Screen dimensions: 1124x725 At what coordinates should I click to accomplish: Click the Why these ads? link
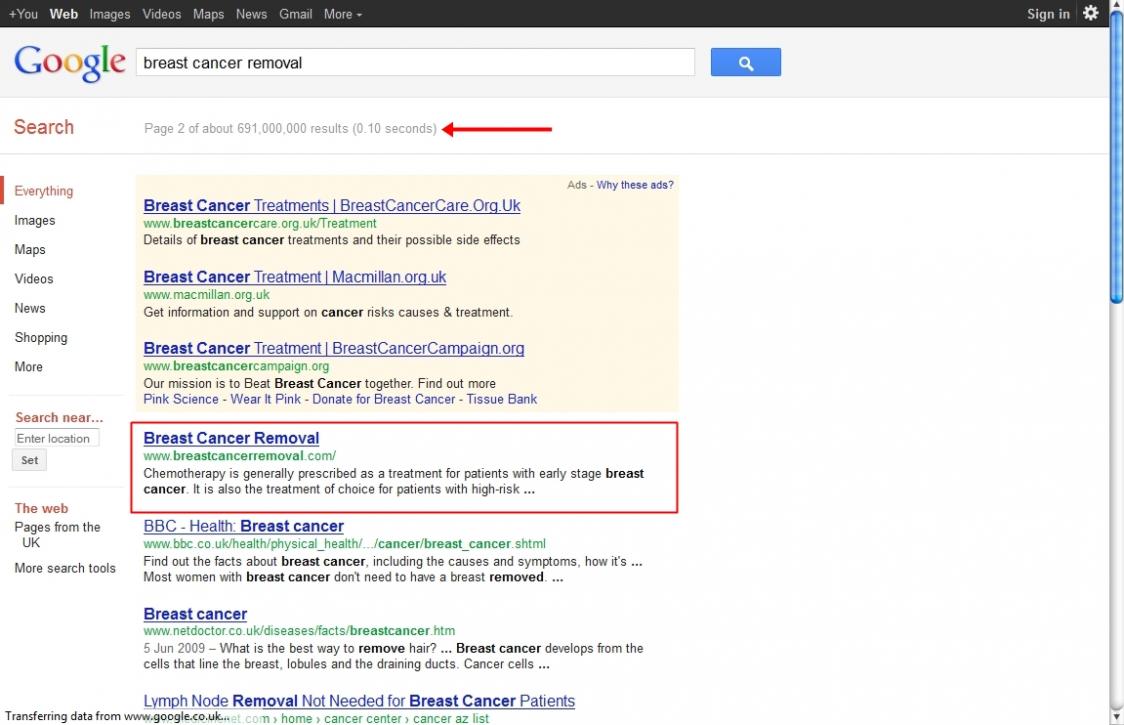[x=635, y=185]
